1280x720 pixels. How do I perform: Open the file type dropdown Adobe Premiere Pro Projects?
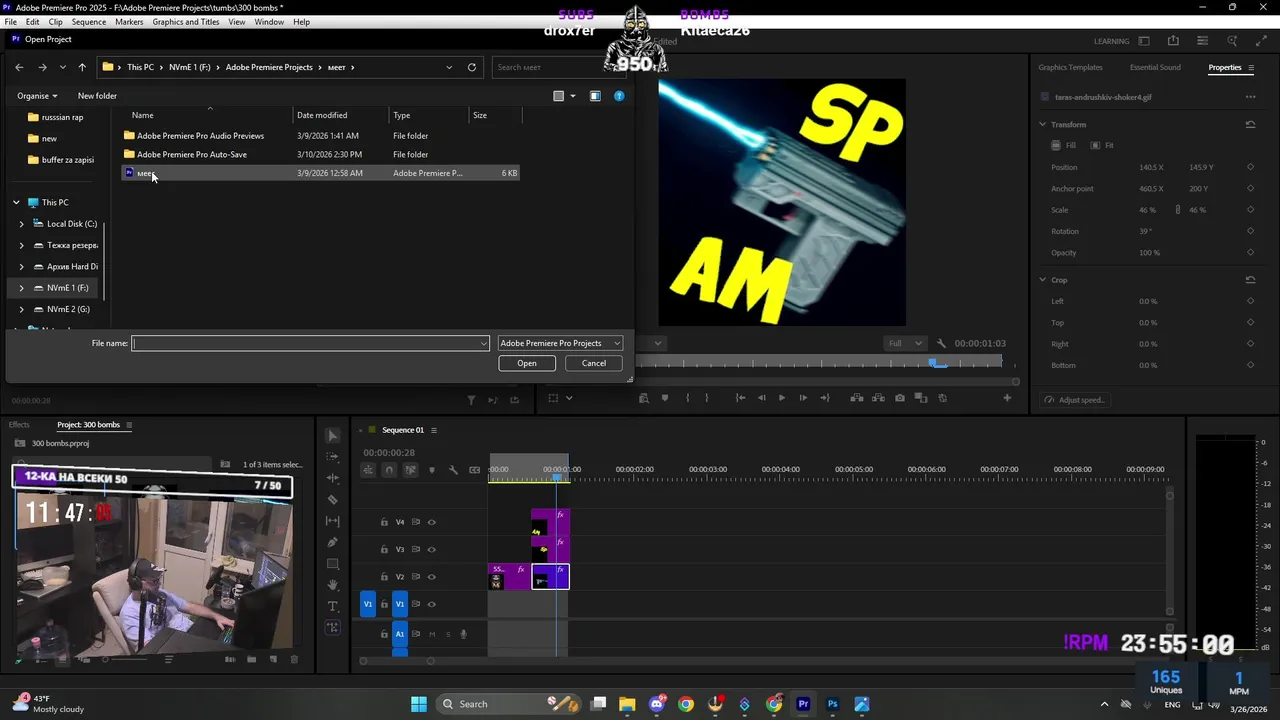coord(560,343)
